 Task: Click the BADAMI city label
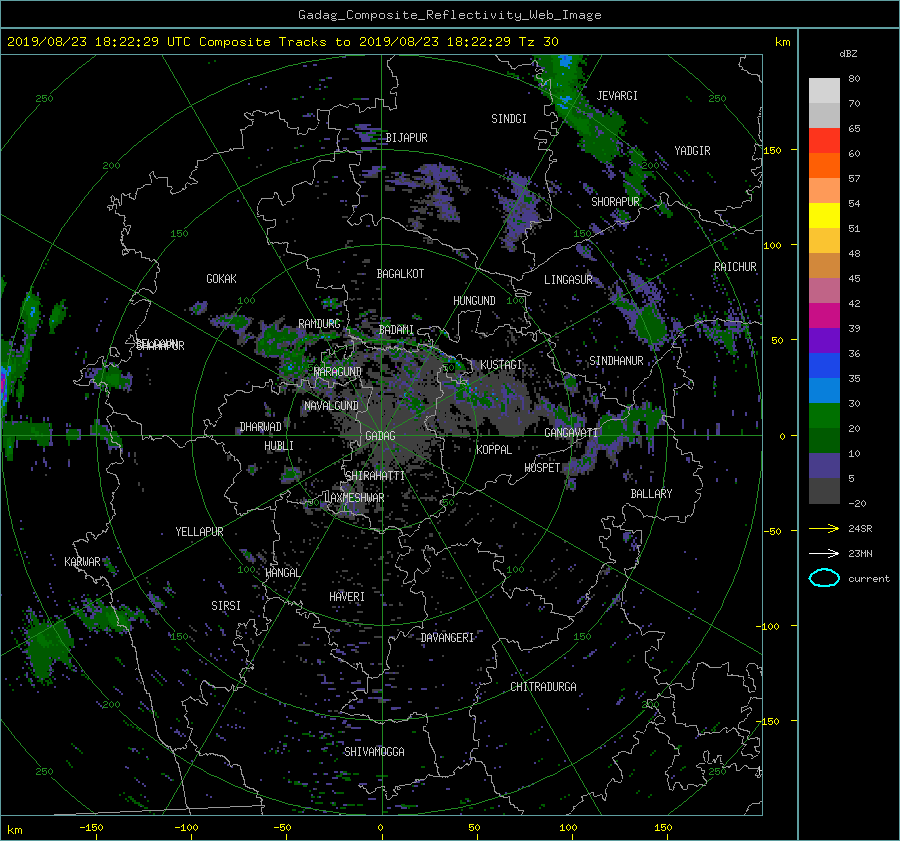pos(396,330)
